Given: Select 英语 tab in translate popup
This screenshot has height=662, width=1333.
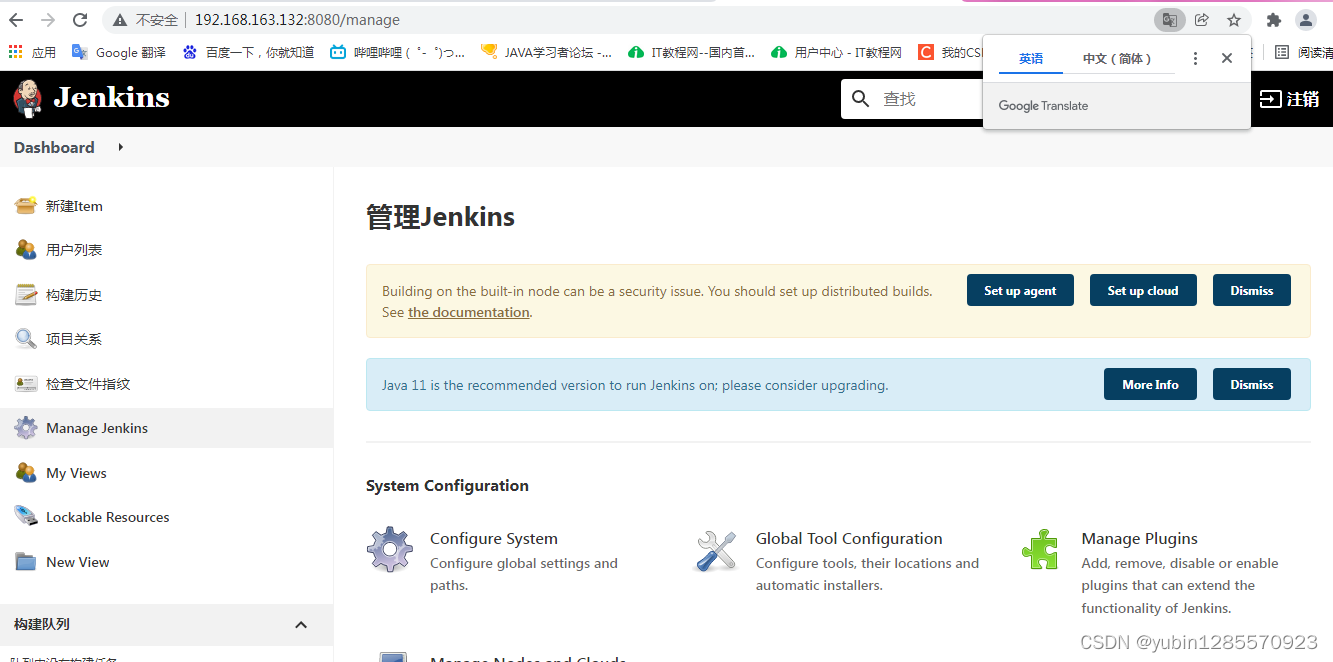Looking at the screenshot, I should pos(1031,58).
